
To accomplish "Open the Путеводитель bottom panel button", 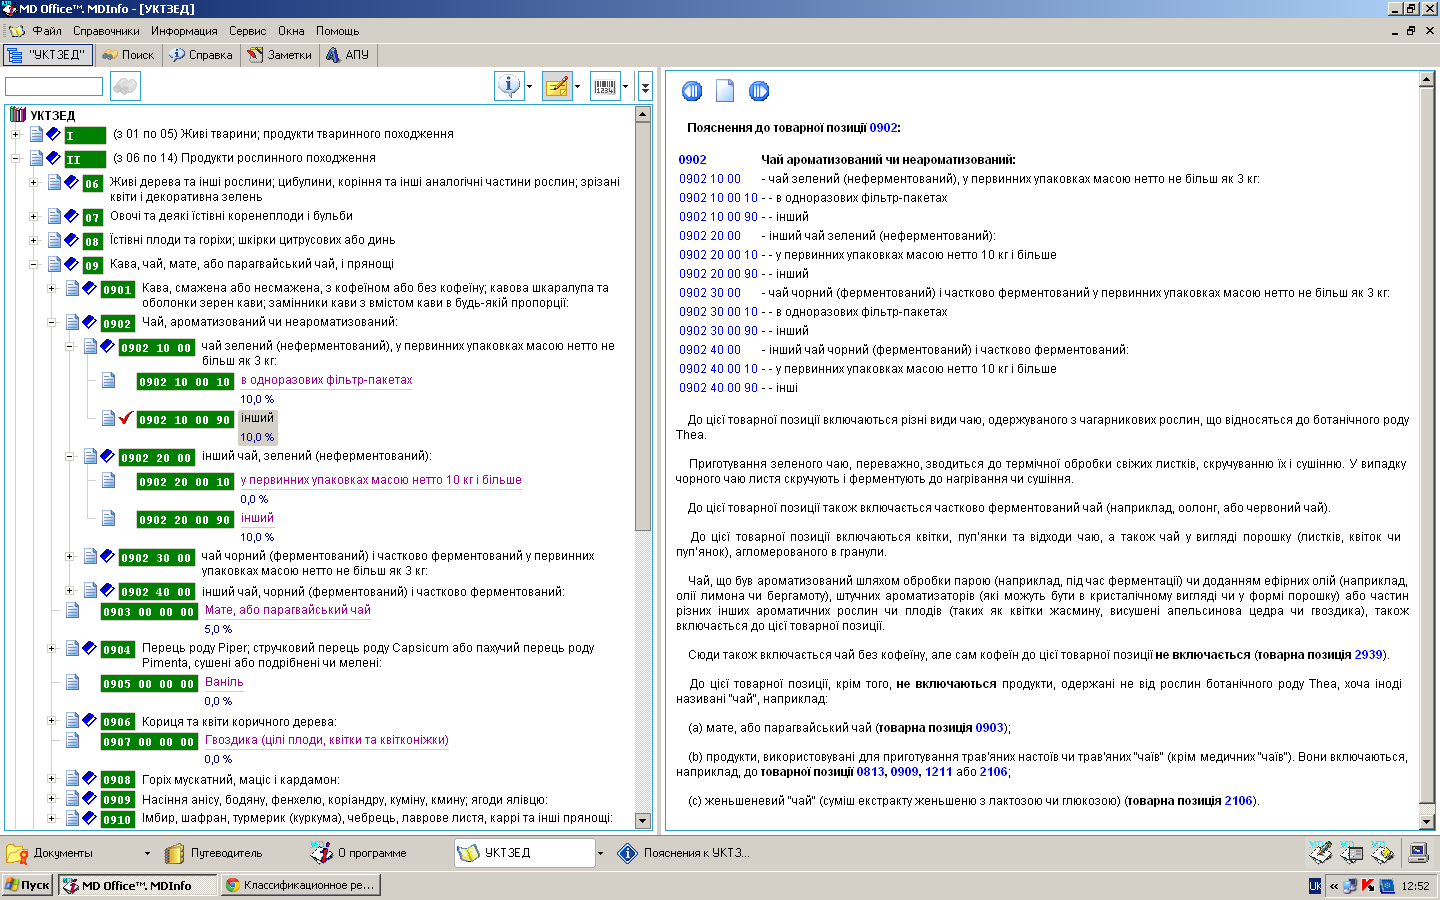I will coord(215,853).
